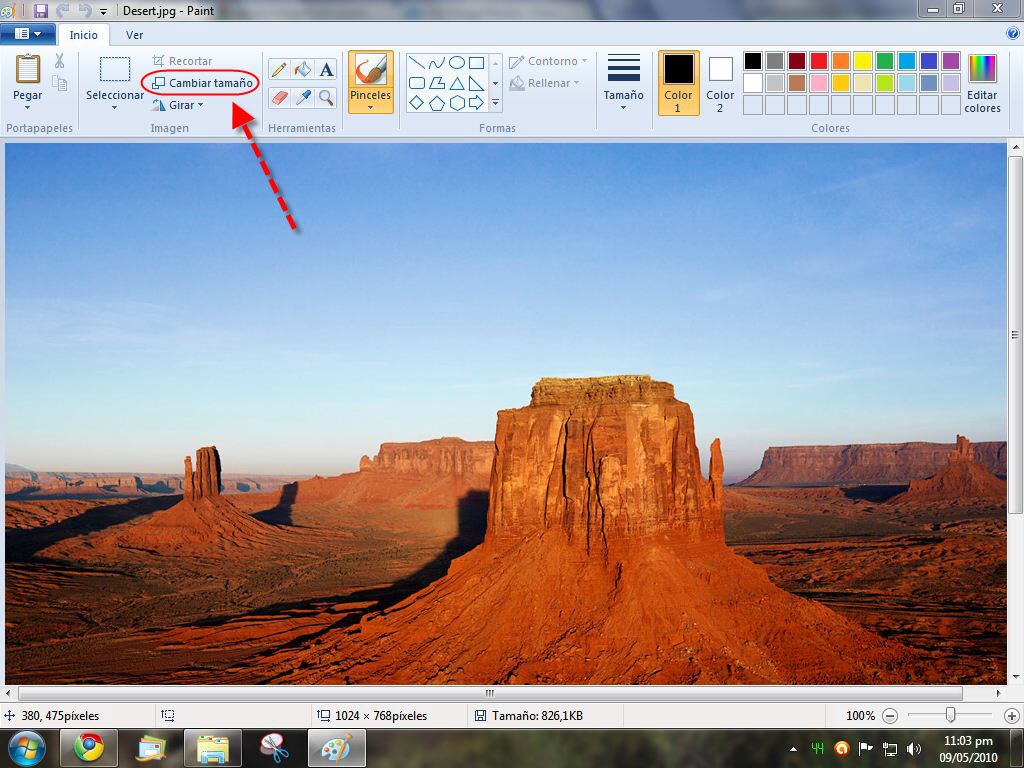This screenshot has height=768, width=1024.
Task: Open Google Chrome from the taskbar
Action: pyautogui.click(x=89, y=748)
